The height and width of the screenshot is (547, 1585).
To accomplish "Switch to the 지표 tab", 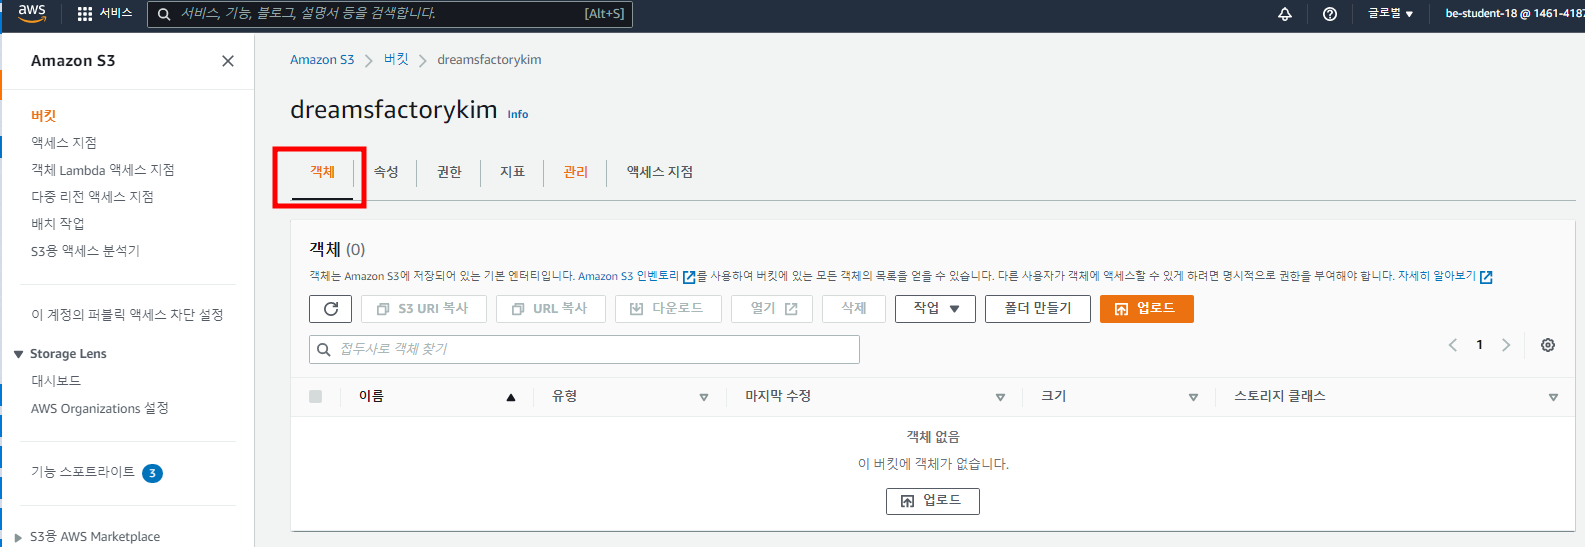I will pos(513,172).
